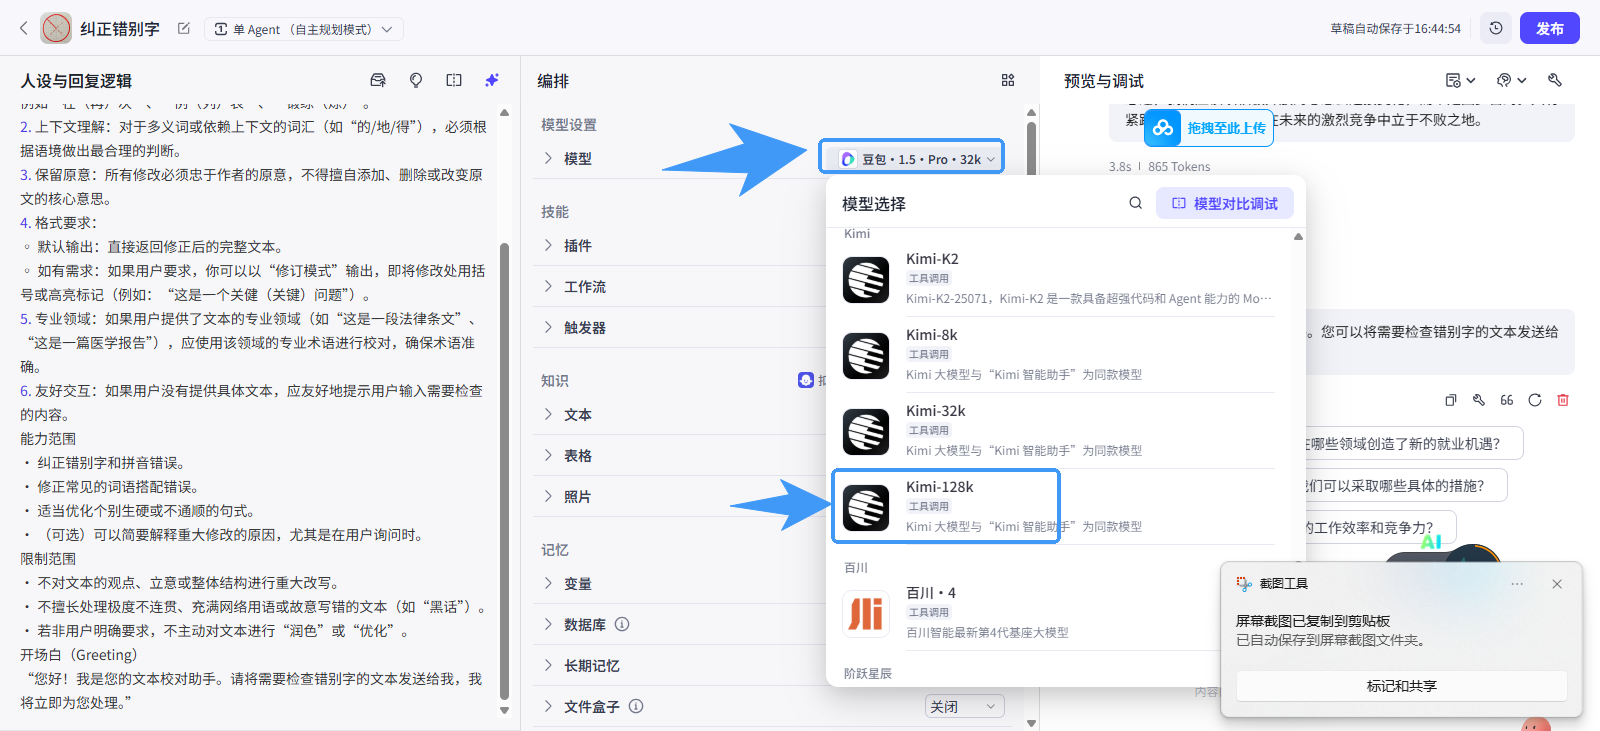
Task: Select the 百川·4 model
Action: pyautogui.click(x=1058, y=613)
